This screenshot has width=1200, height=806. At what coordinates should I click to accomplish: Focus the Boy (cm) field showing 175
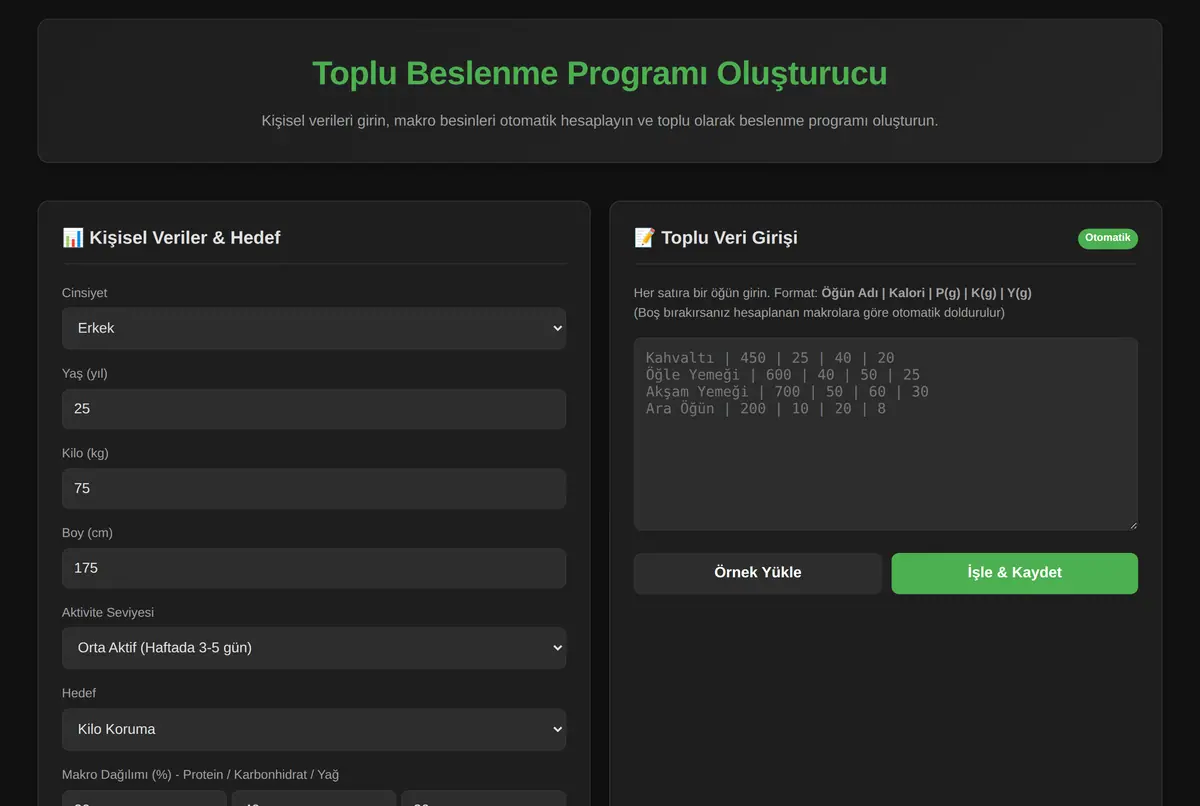(x=314, y=568)
